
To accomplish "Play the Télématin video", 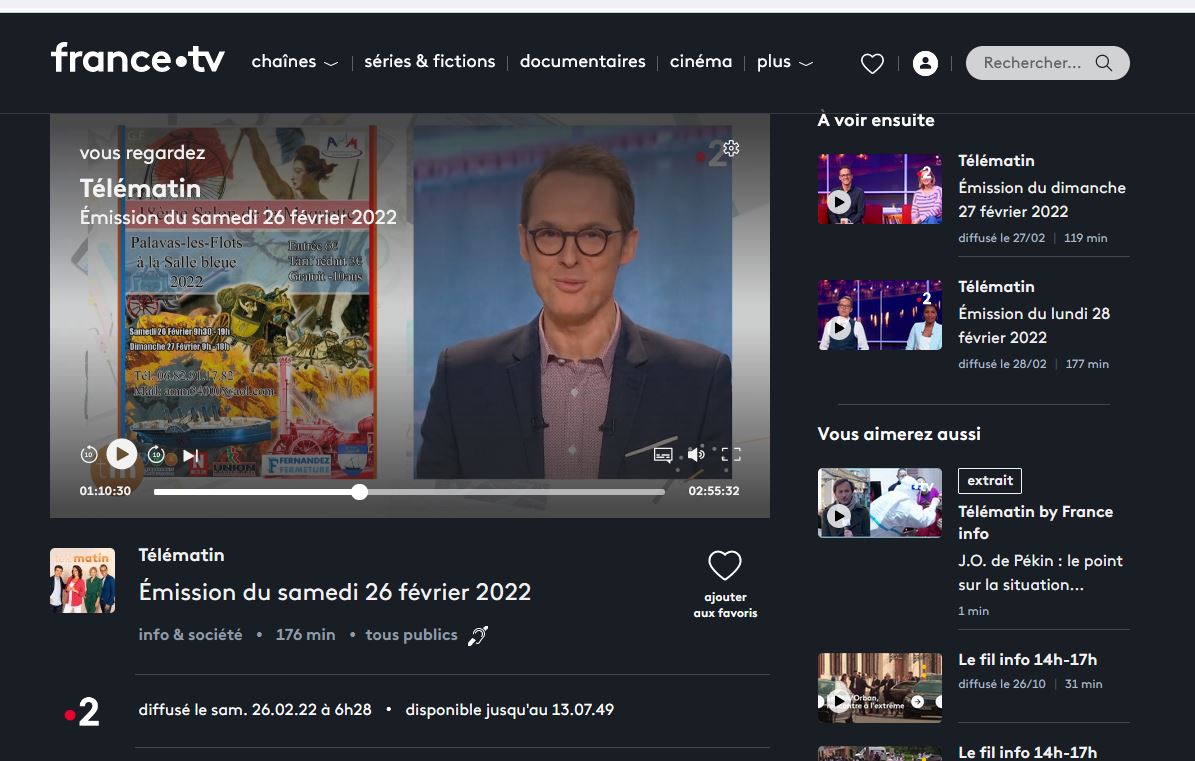I will pos(122,455).
